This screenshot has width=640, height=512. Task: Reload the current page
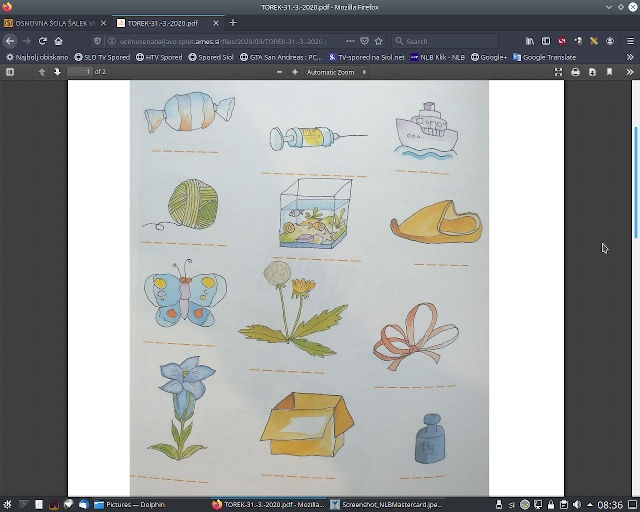pos(43,41)
